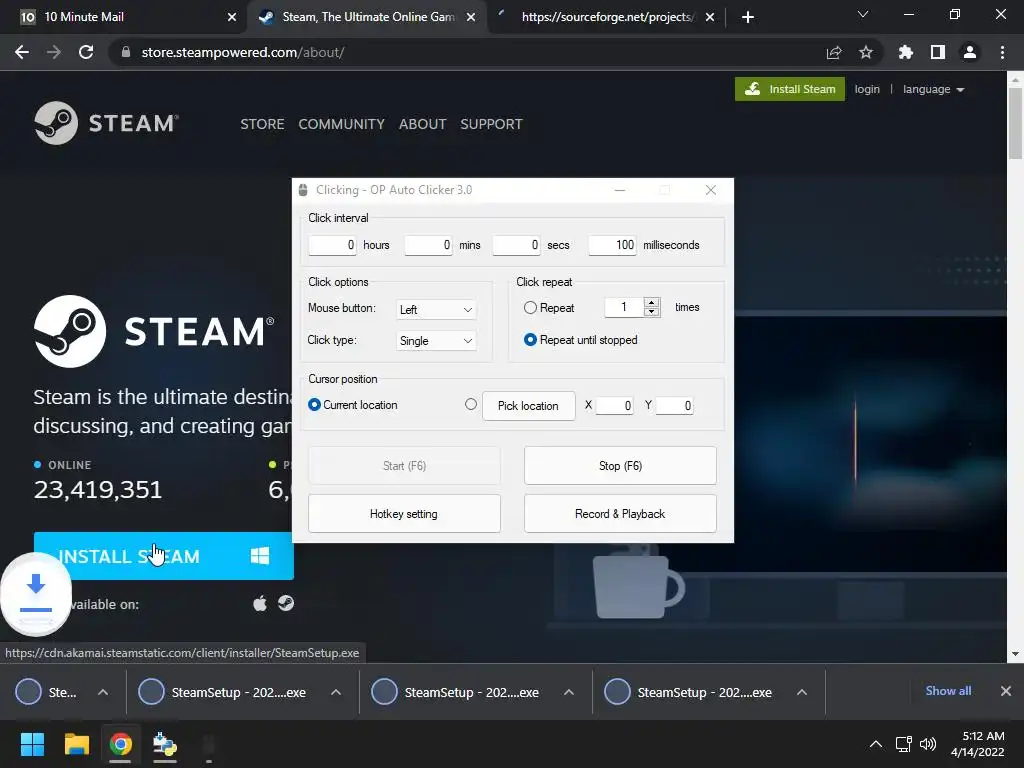This screenshot has width=1024, height=768.
Task: Open the Click type dropdown
Action: point(436,341)
